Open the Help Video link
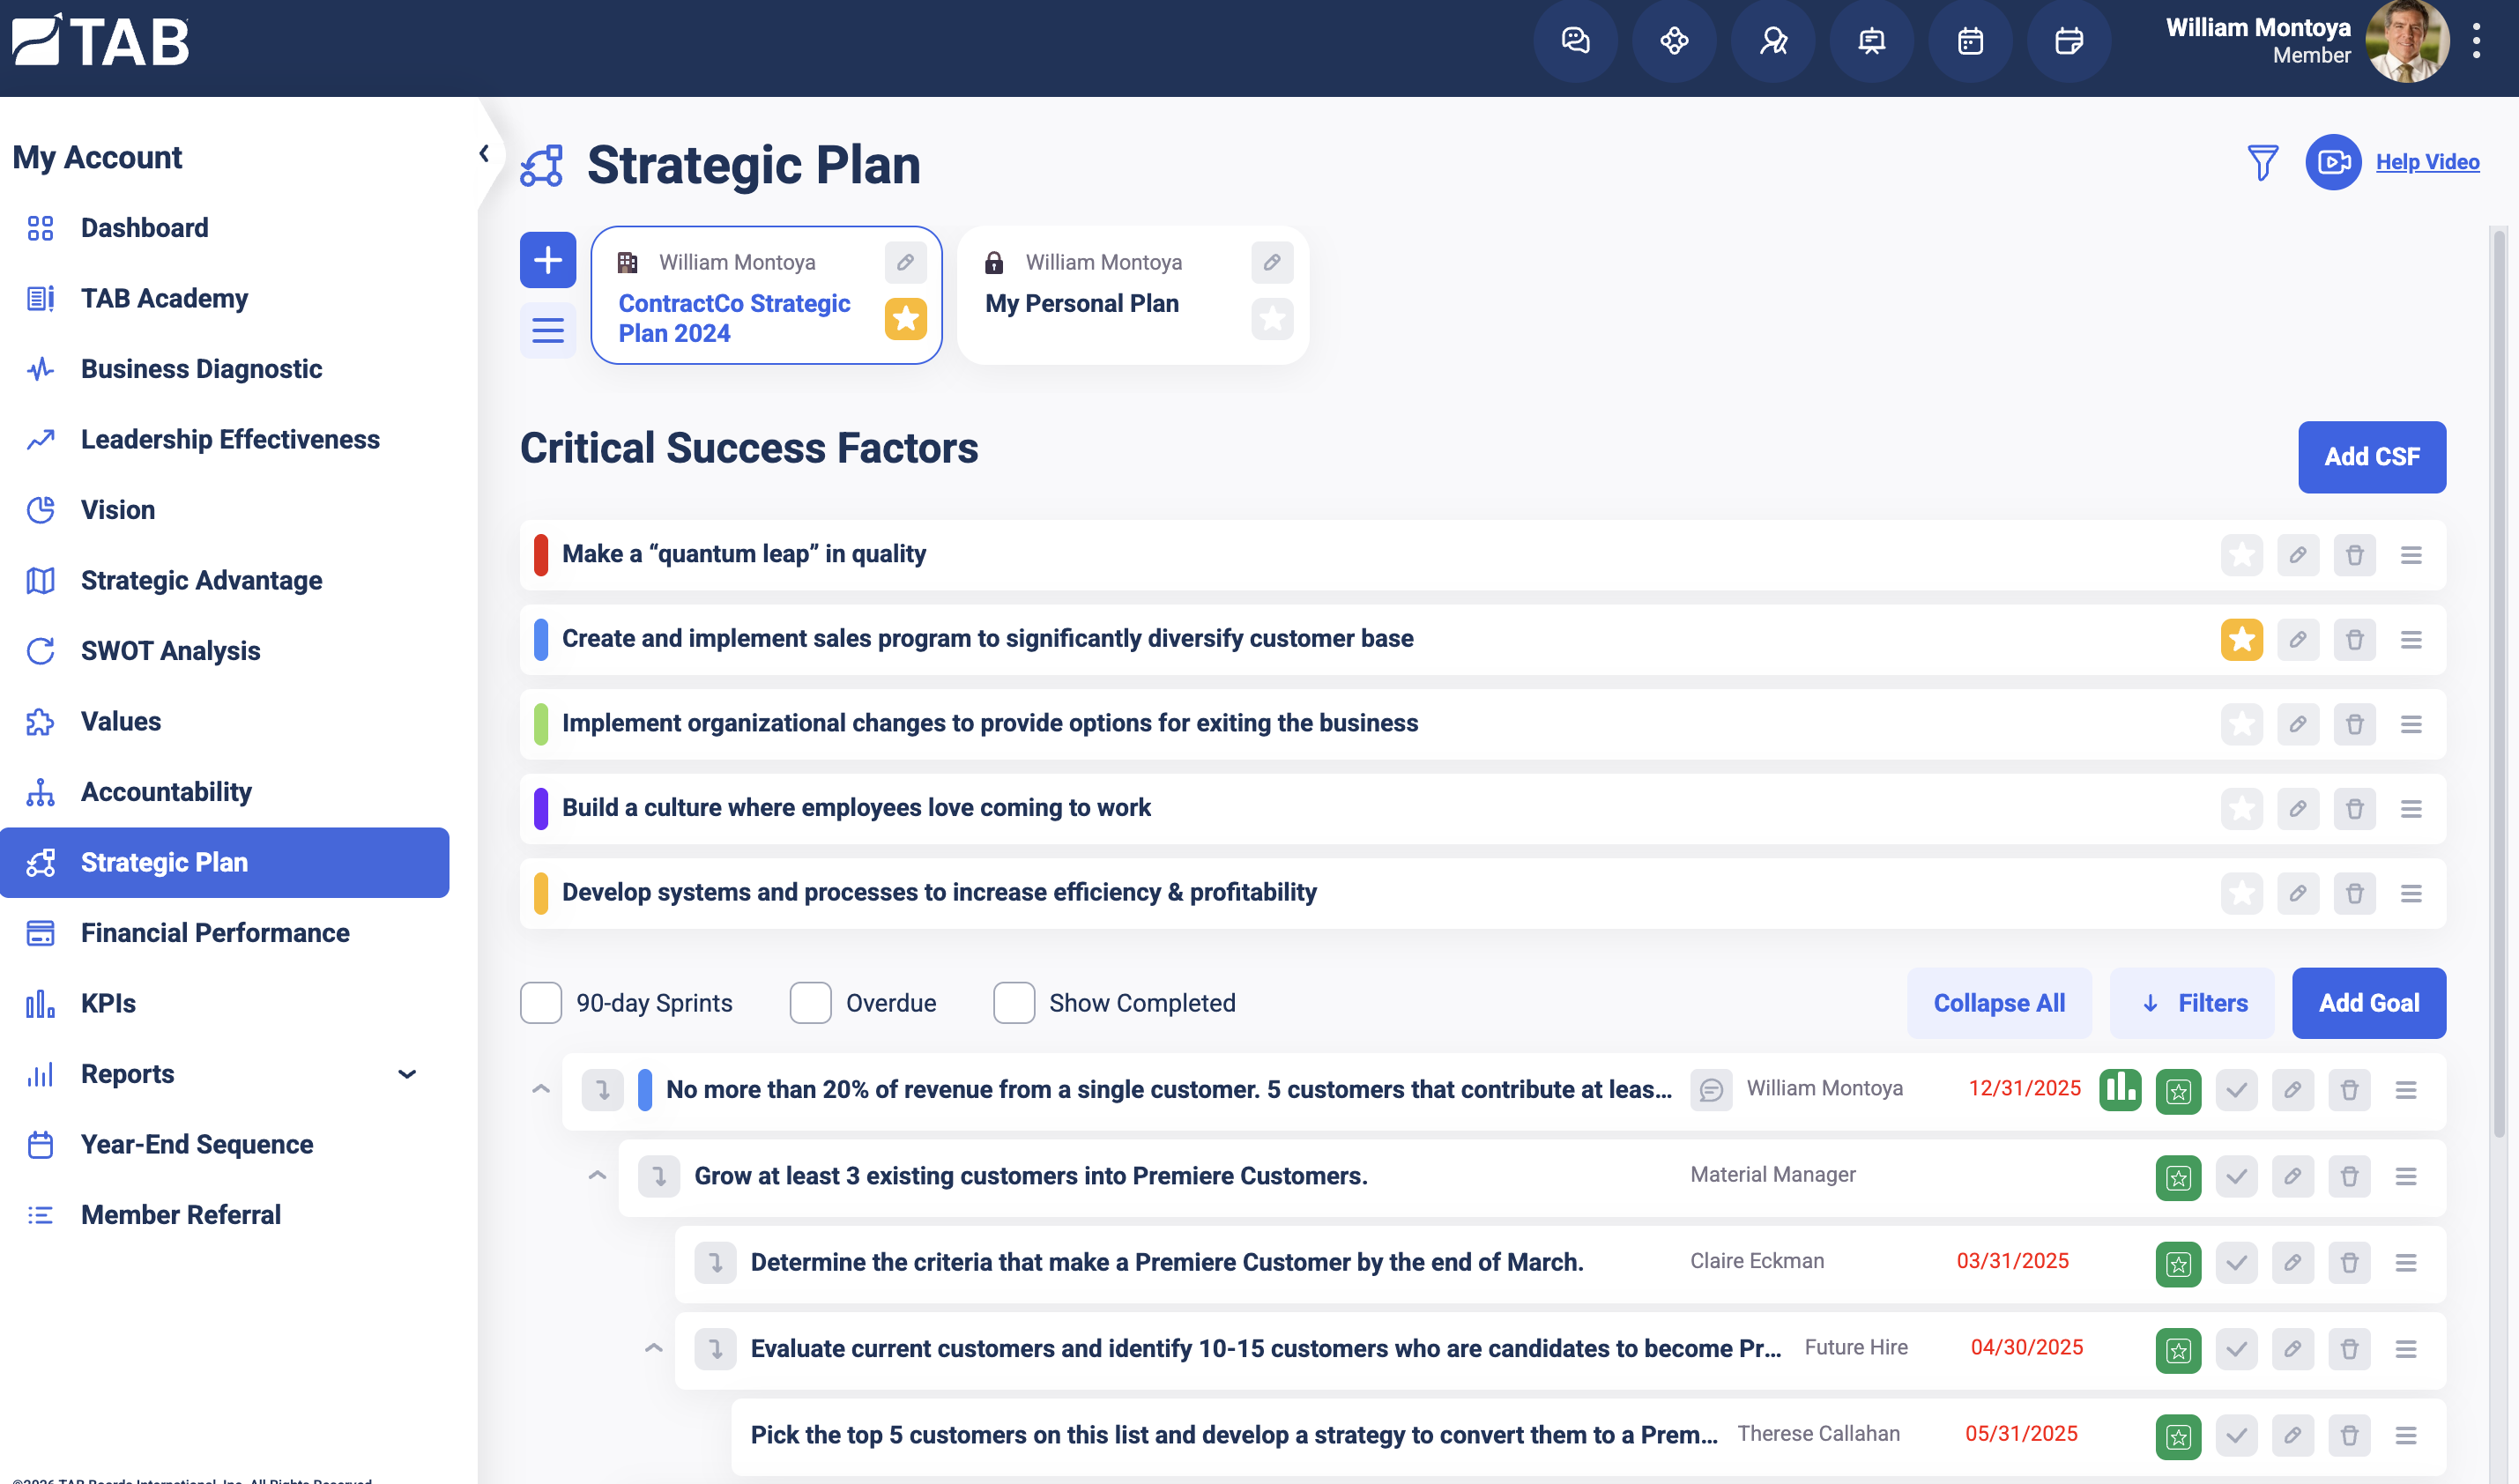The height and width of the screenshot is (1484, 2519). coord(2427,162)
